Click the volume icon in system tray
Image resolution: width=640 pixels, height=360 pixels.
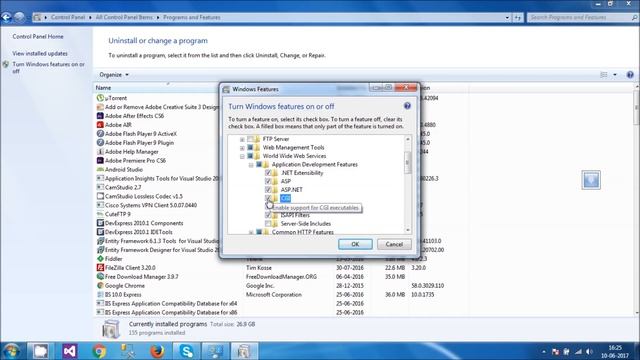point(589,351)
